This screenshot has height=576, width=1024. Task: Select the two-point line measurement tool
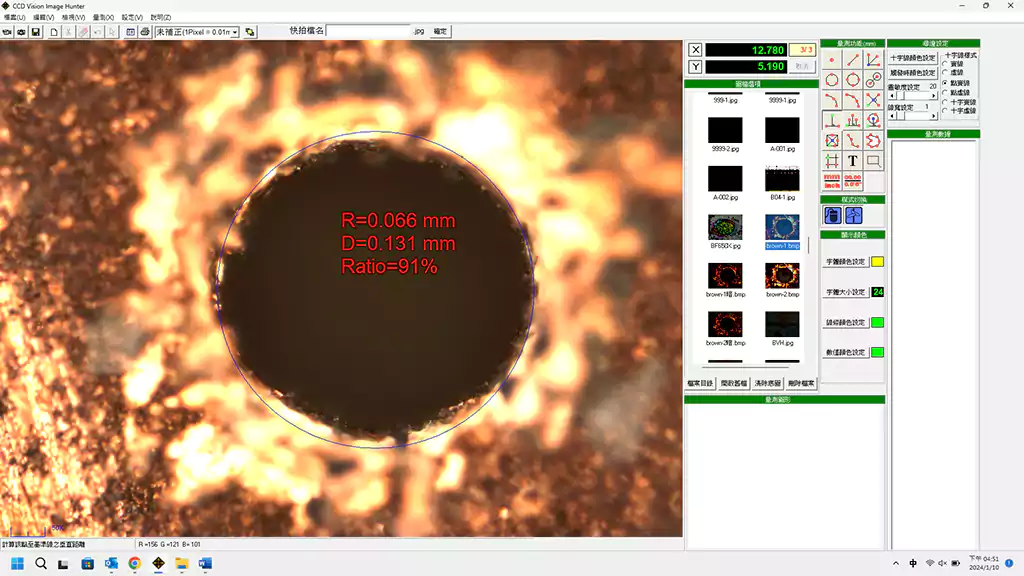[x=853, y=59]
